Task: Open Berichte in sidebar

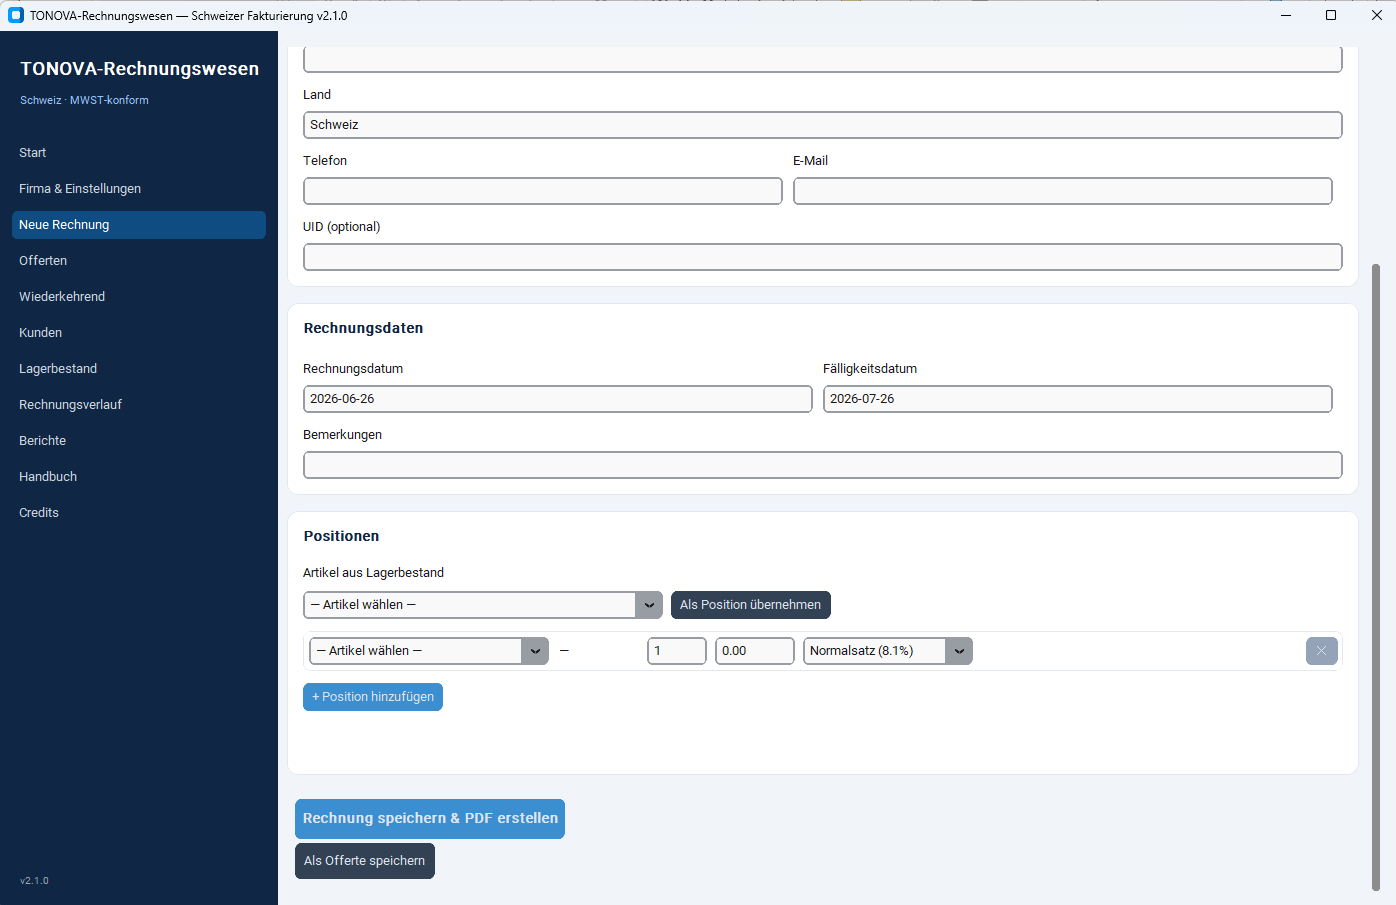Action: pyautogui.click(x=139, y=441)
